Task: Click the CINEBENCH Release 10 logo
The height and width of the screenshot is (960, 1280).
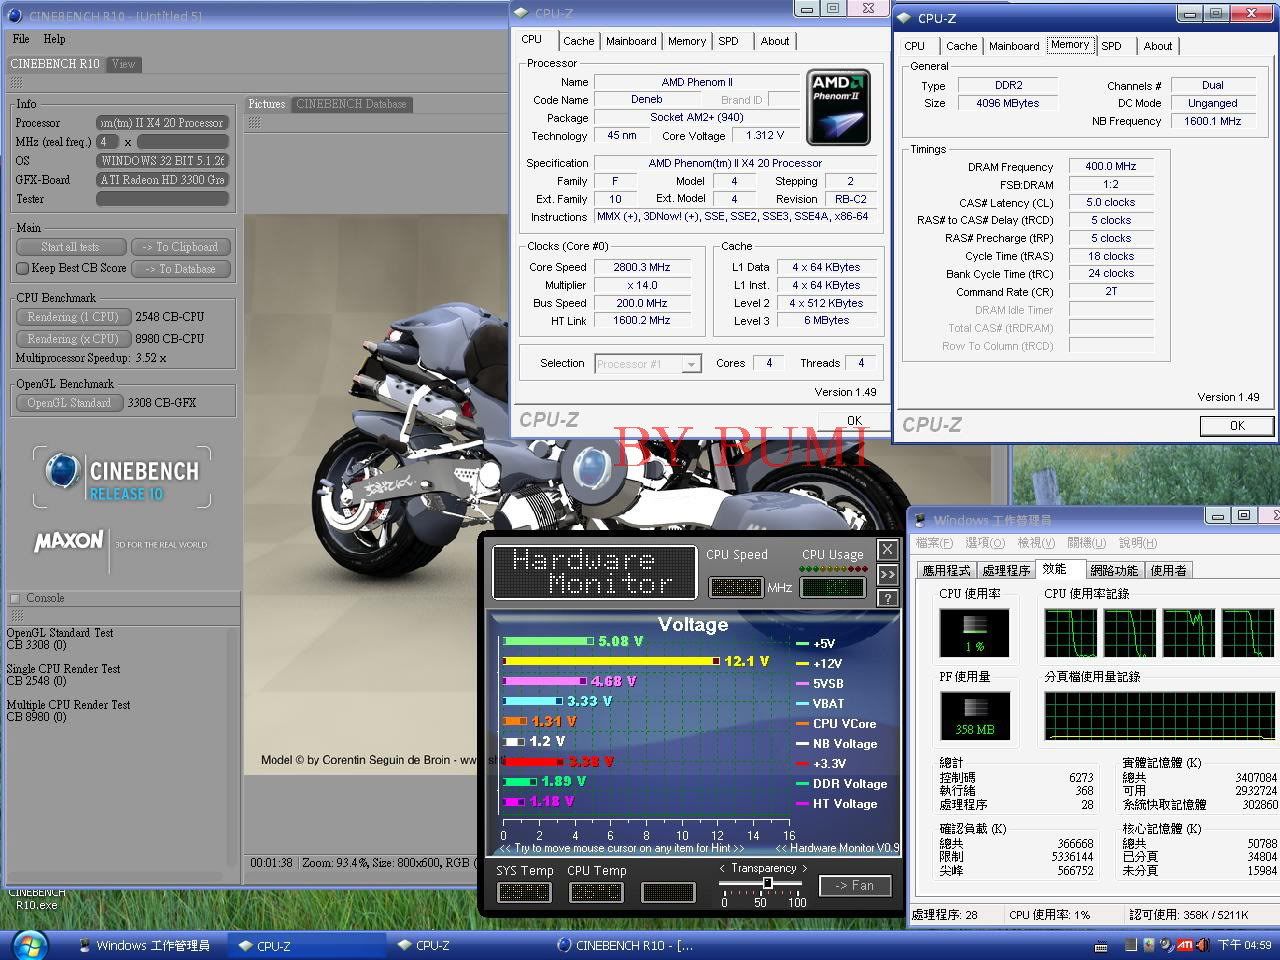Action: (x=123, y=477)
